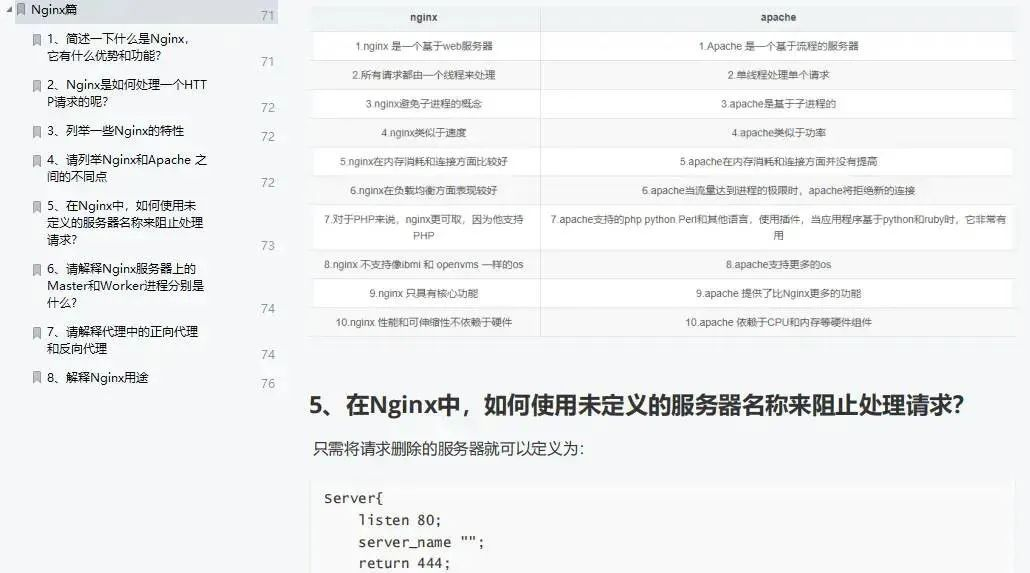Click code line return 444;

point(404,564)
